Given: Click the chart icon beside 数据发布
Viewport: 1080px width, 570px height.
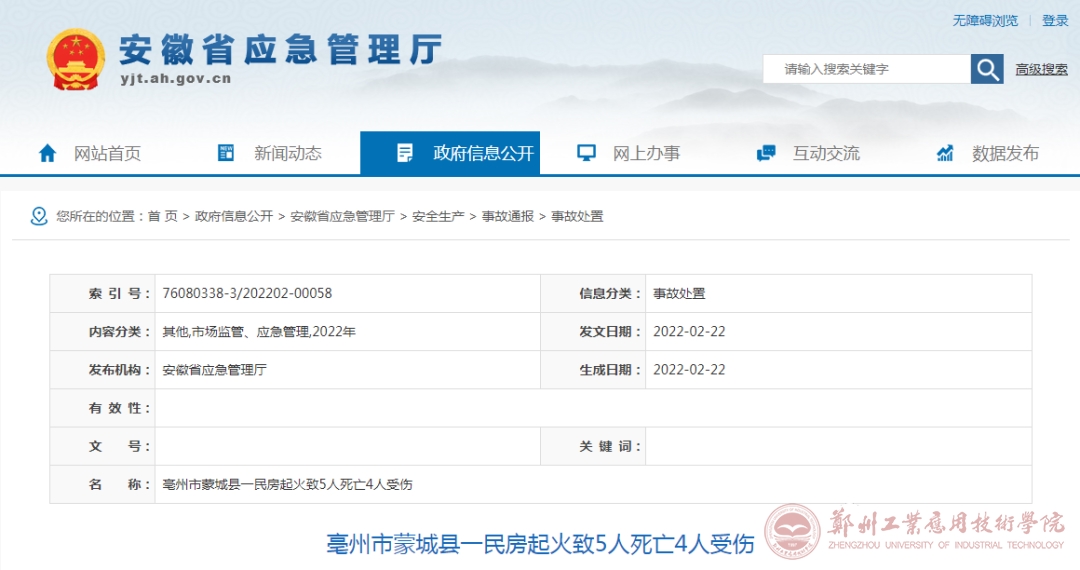Looking at the screenshot, I should pos(945,153).
